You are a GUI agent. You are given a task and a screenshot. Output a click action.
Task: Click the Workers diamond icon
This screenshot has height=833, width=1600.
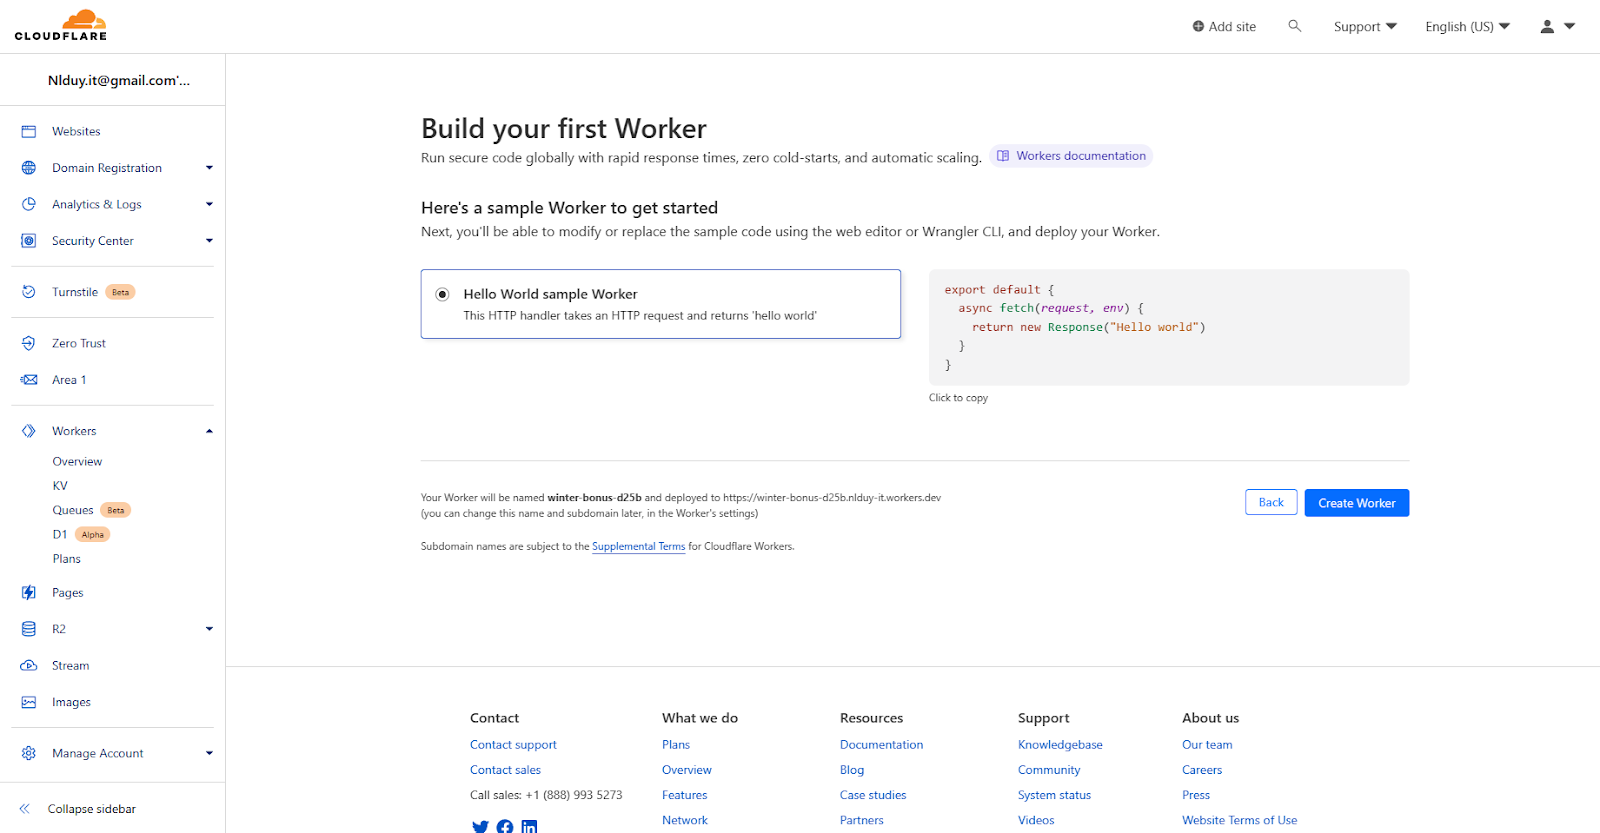tap(29, 431)
